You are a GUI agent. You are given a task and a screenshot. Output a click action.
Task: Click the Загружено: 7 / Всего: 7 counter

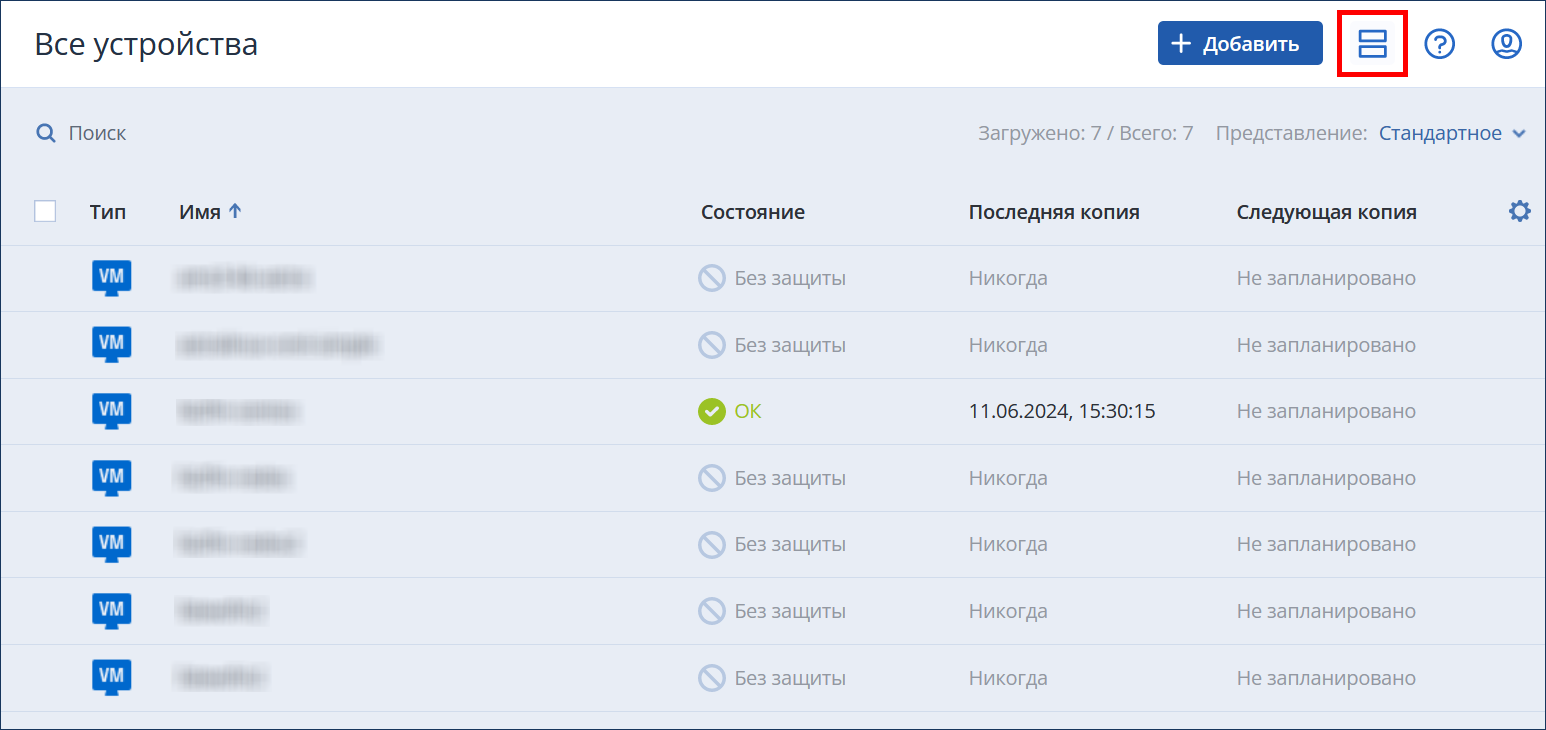(1085, 133)
